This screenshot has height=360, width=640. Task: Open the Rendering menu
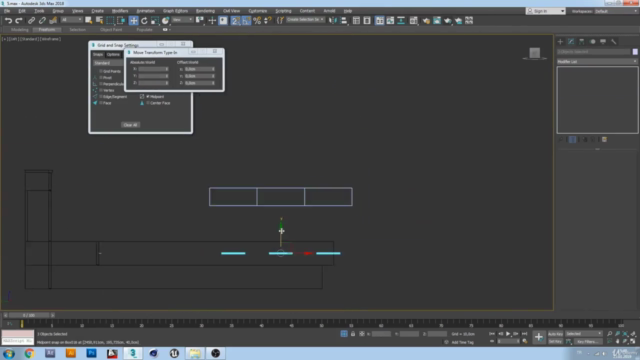[205, 11]
